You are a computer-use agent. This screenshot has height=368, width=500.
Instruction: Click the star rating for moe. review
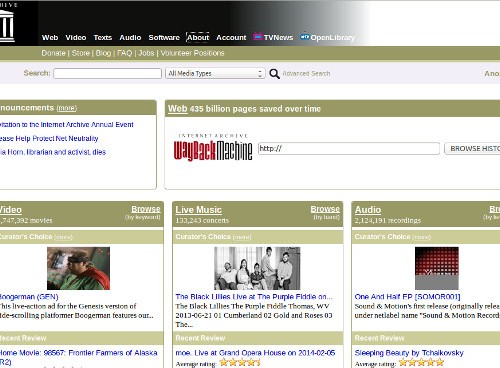click(x=240, y=362)
